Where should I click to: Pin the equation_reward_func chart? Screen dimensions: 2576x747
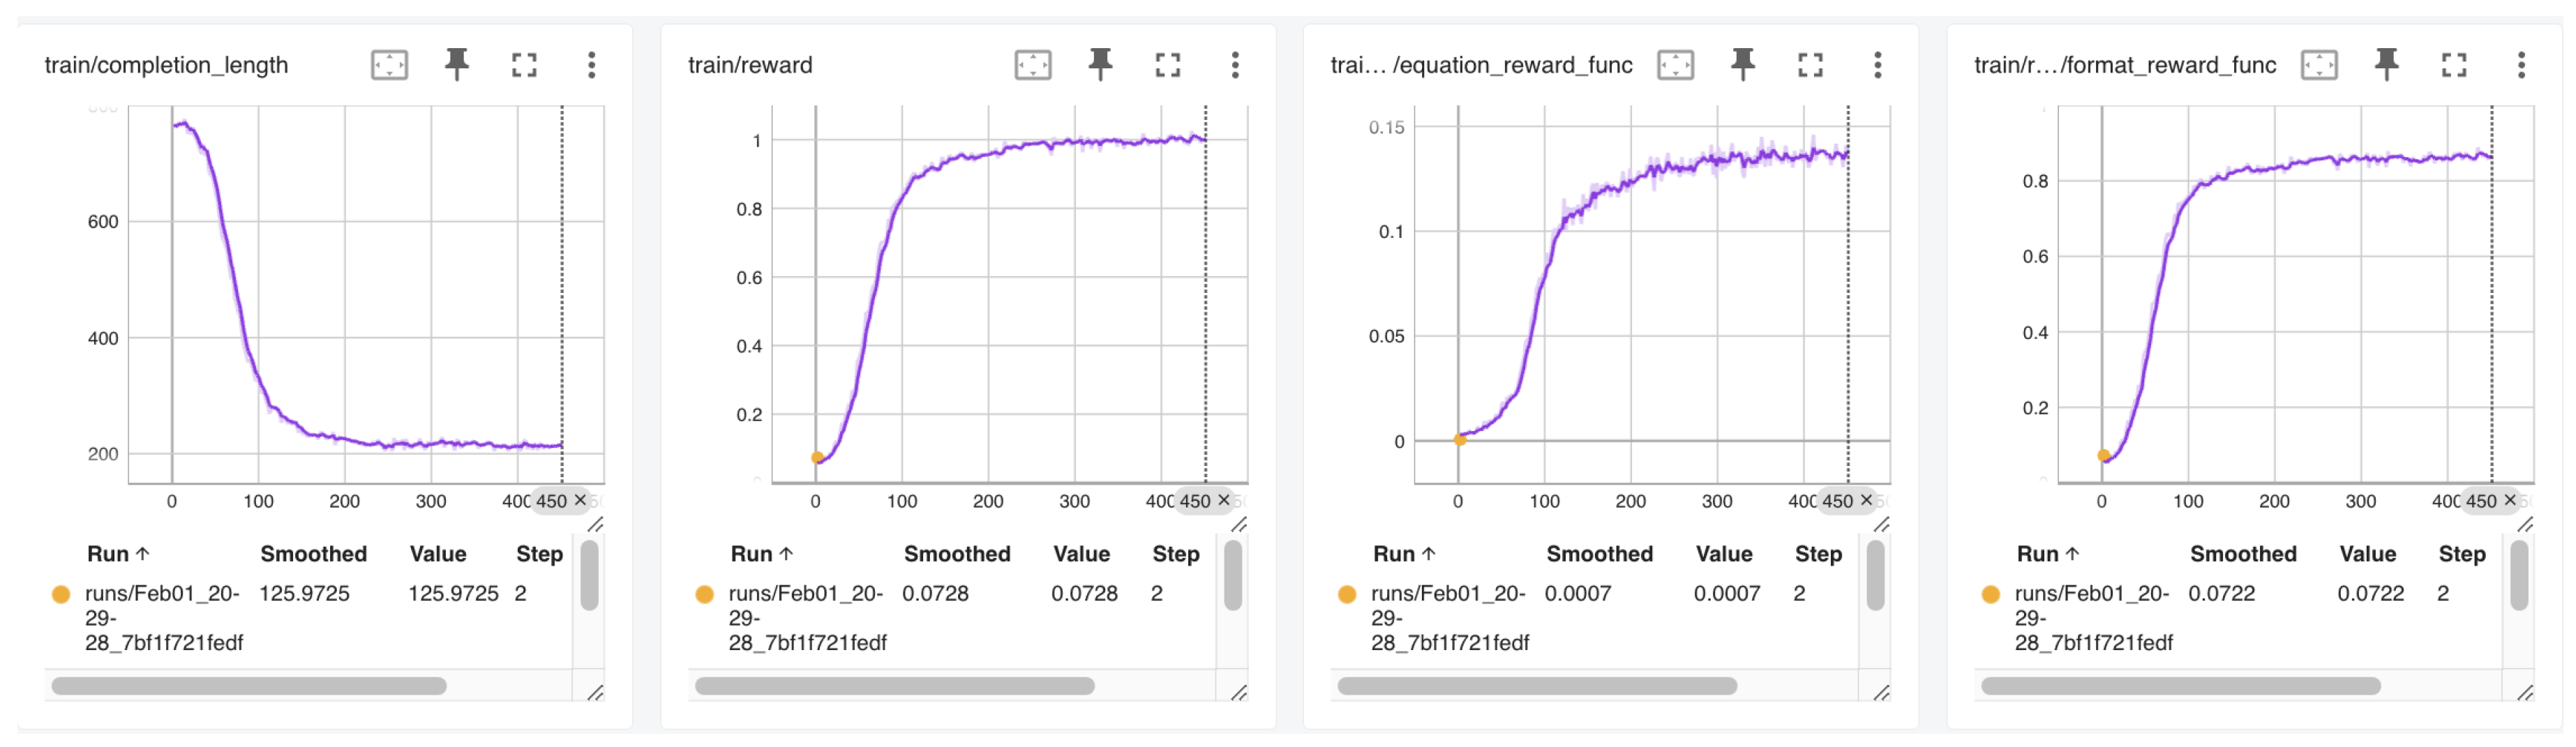(1742, 64)
